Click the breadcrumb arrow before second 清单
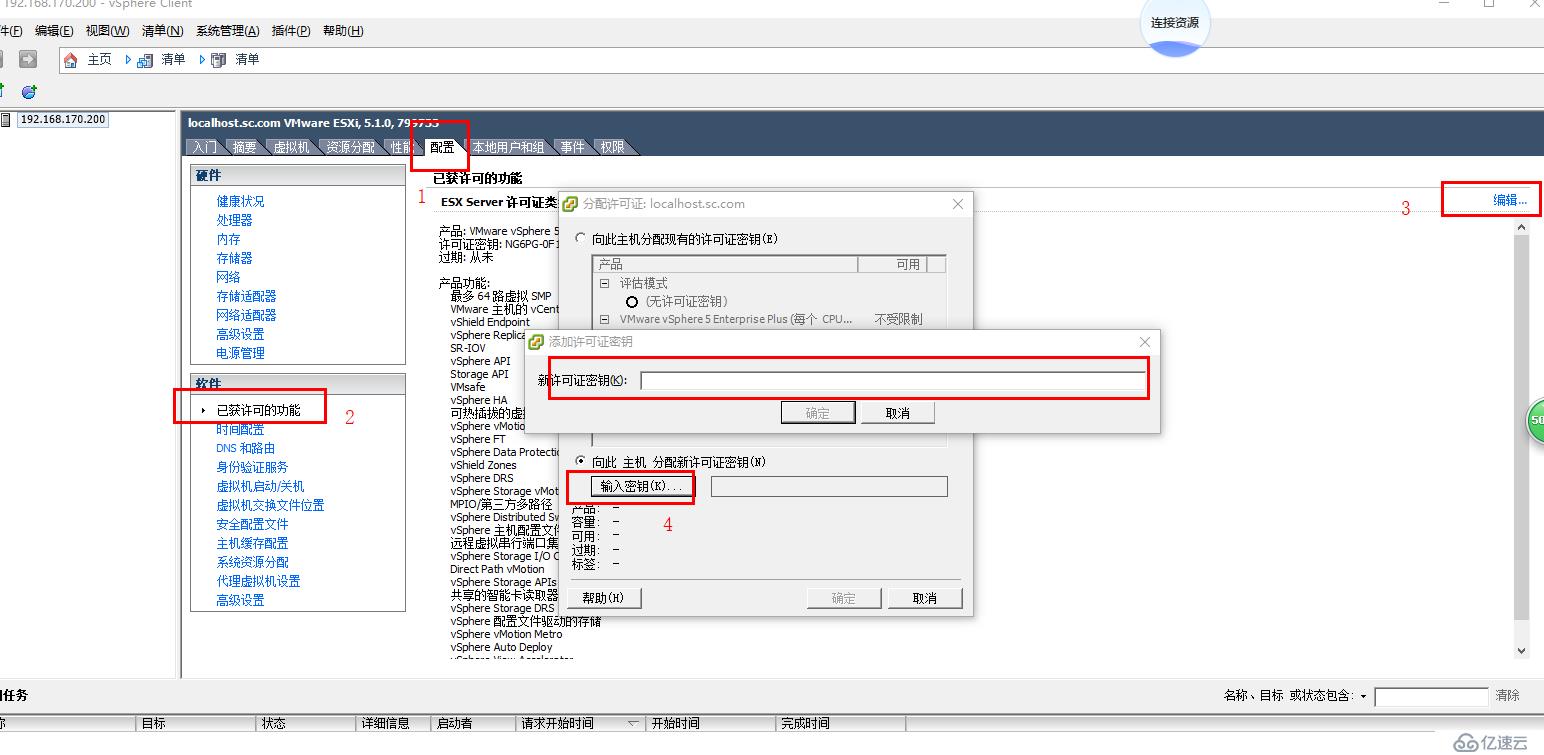Viewport: 1544px width, 755px height. click(x=203, y=60)
